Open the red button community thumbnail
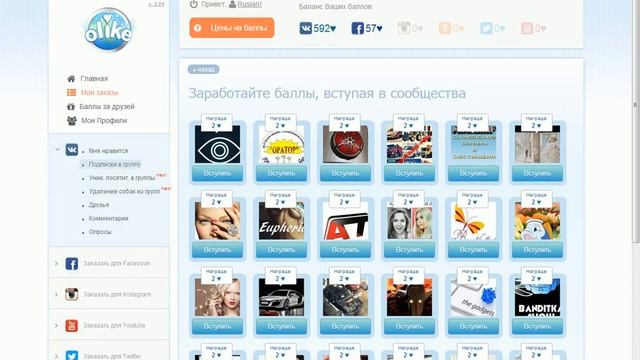Viewport: 640px width, 360px height. pos(345,144)
